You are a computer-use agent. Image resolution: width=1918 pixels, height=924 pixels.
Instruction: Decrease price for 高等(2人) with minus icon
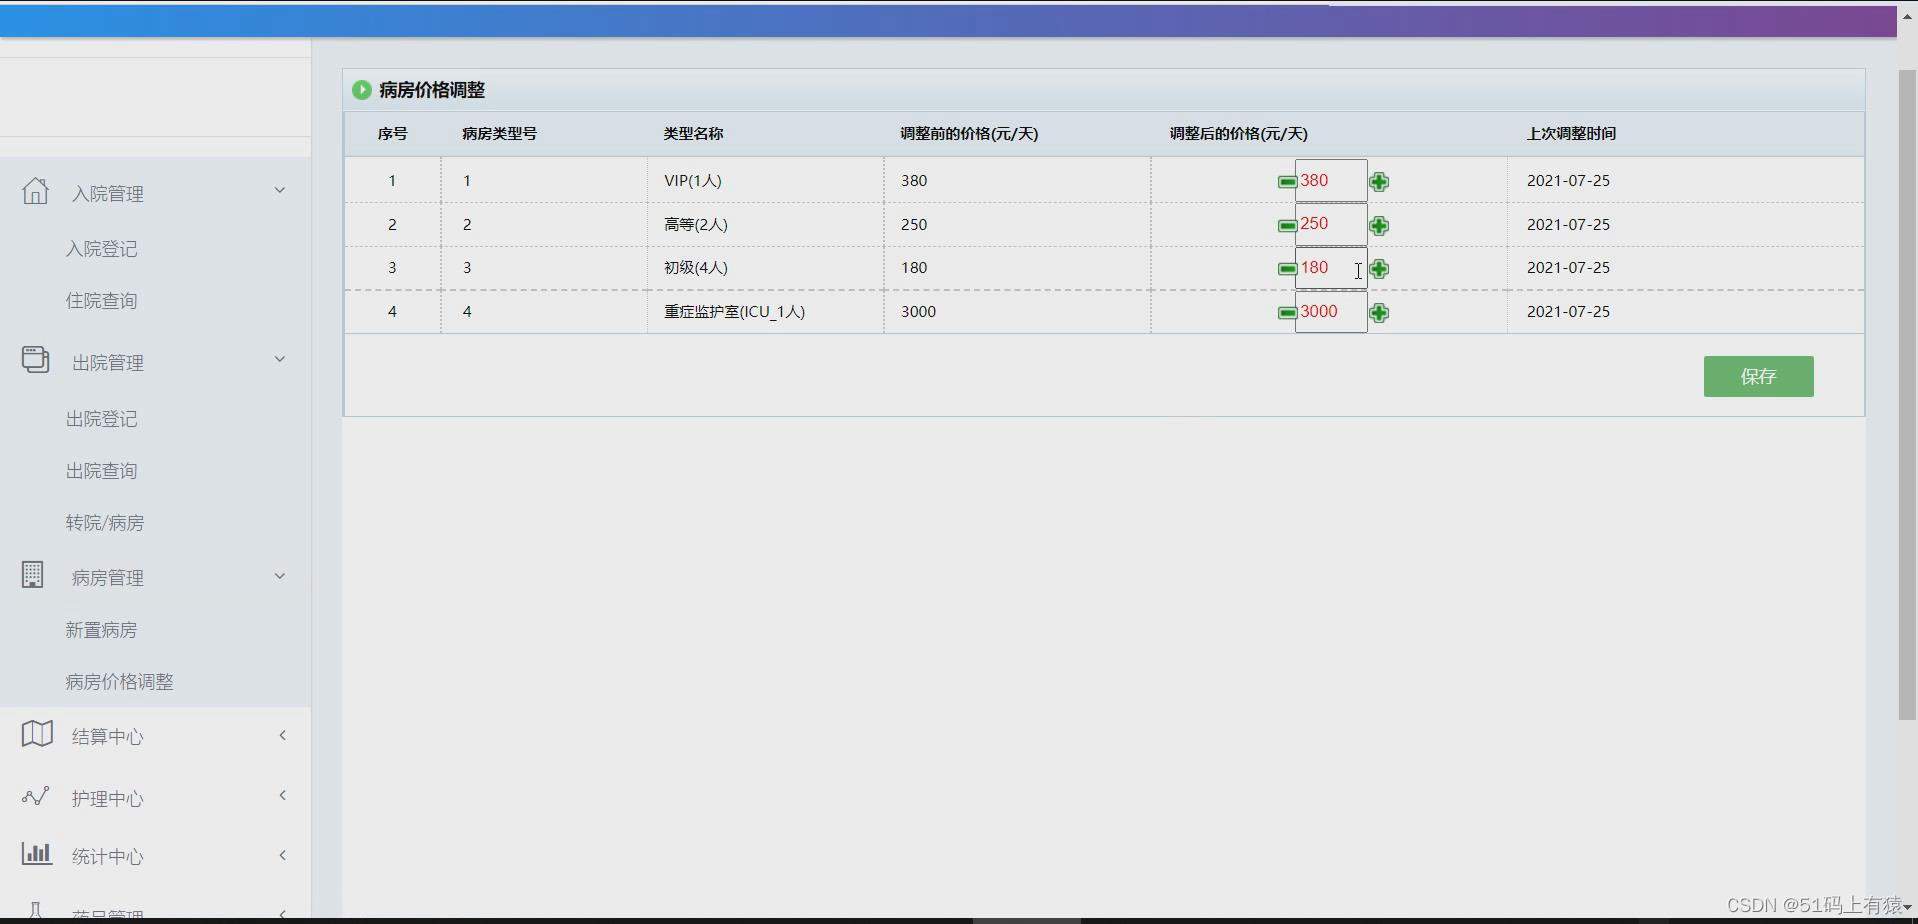point(1287,226)
